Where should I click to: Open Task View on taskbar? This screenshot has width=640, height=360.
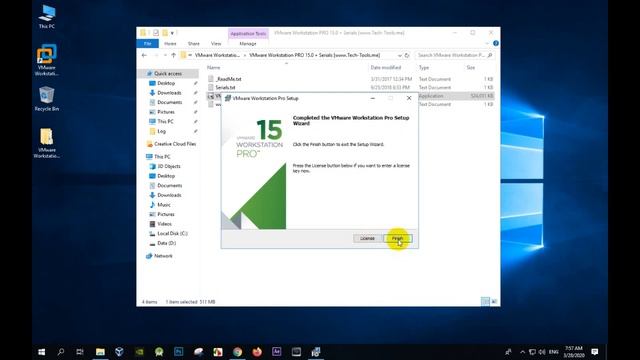point(80,352)
